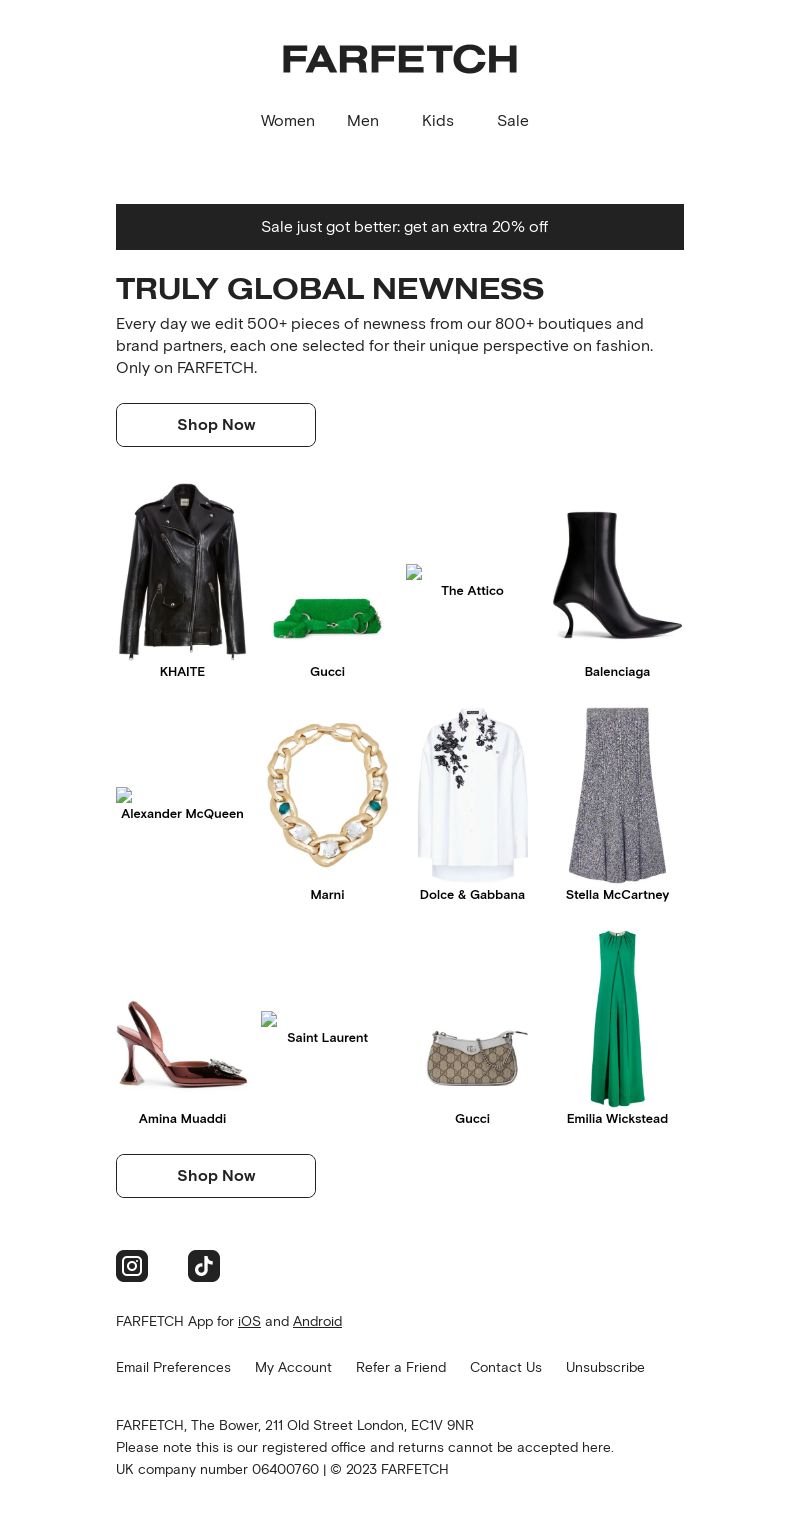
Task: View the green Gucci strap item
Action: tap(327, 618)
